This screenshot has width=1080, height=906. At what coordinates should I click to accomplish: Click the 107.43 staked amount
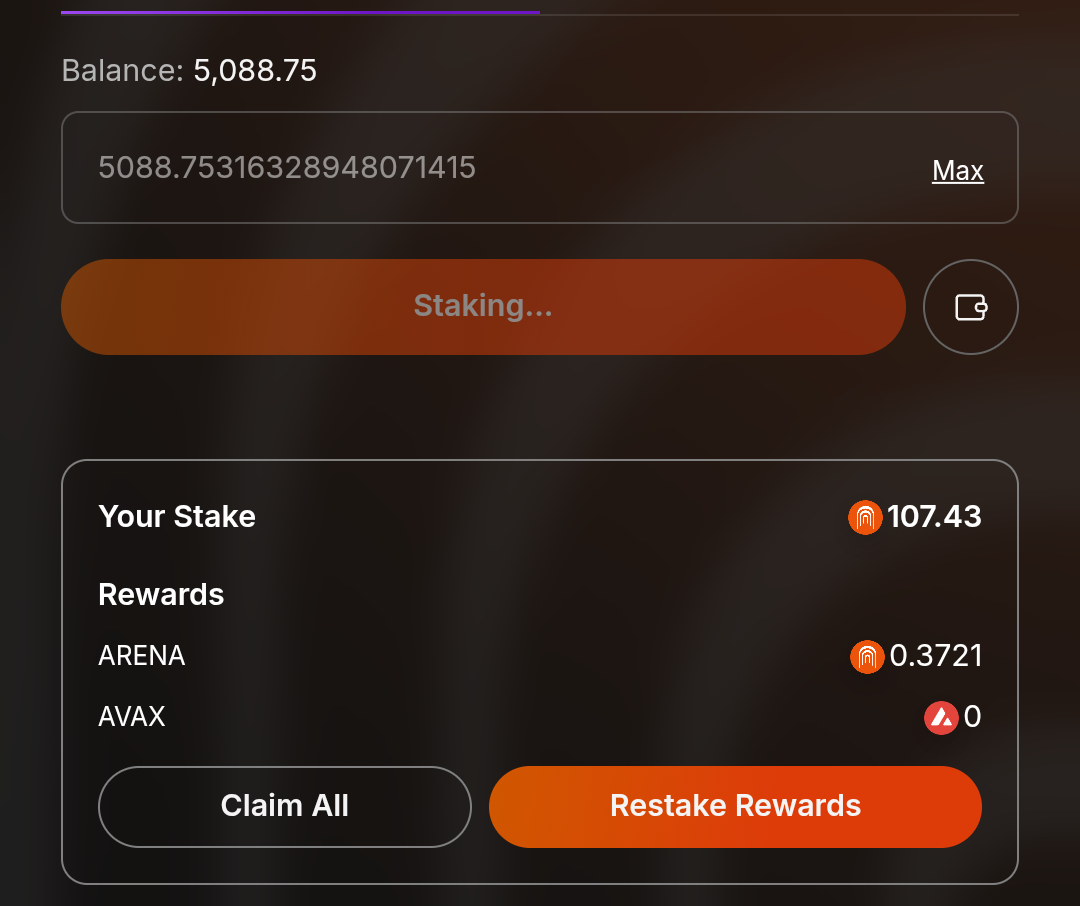coord(934,517)
